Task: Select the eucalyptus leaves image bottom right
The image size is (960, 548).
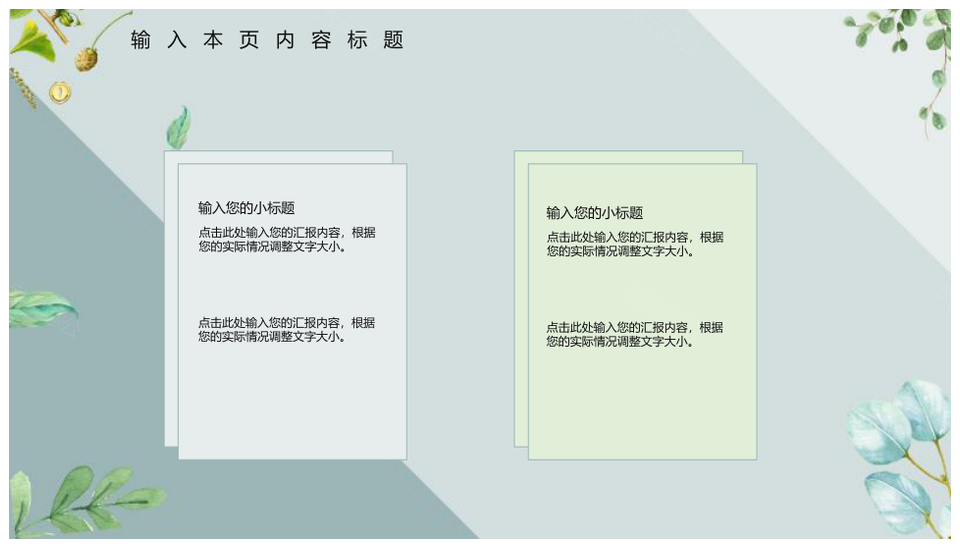Action: point(900,458)
